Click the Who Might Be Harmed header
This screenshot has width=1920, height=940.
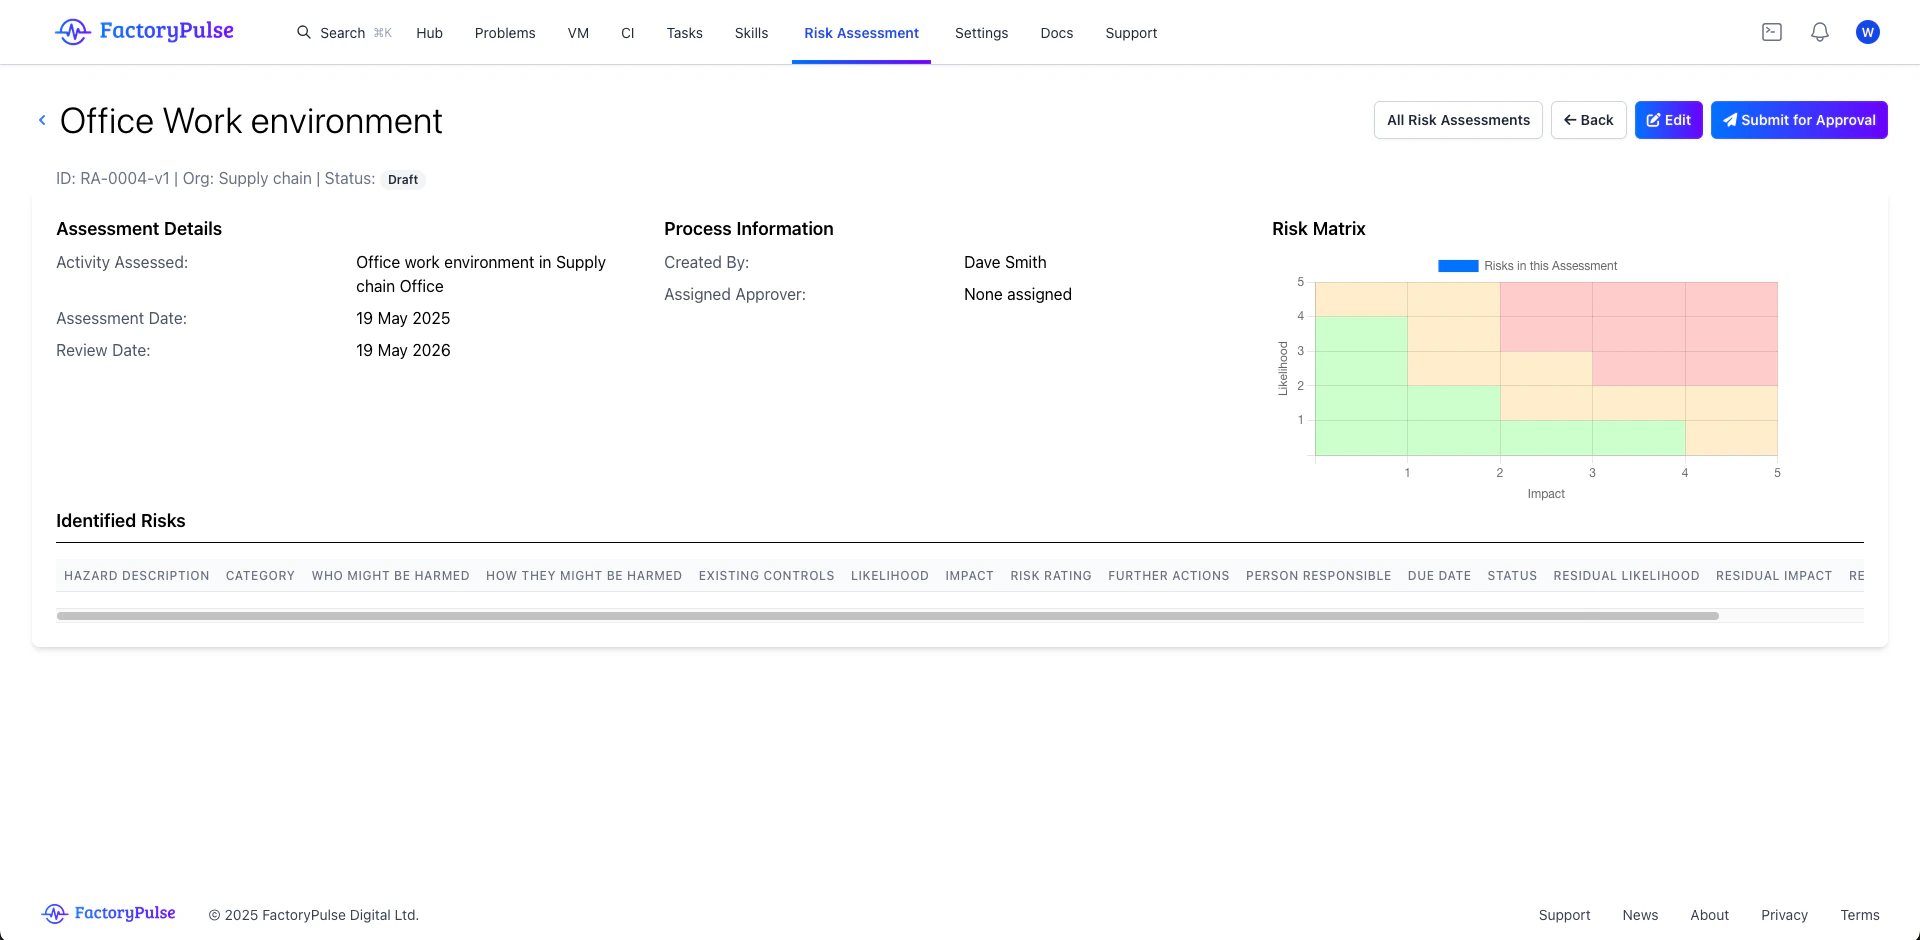(x=390, y=576)
